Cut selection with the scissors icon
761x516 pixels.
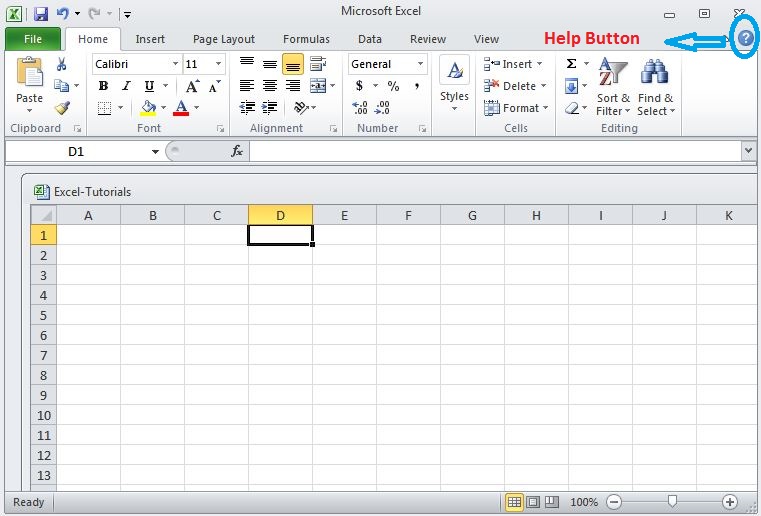(62, 64)
